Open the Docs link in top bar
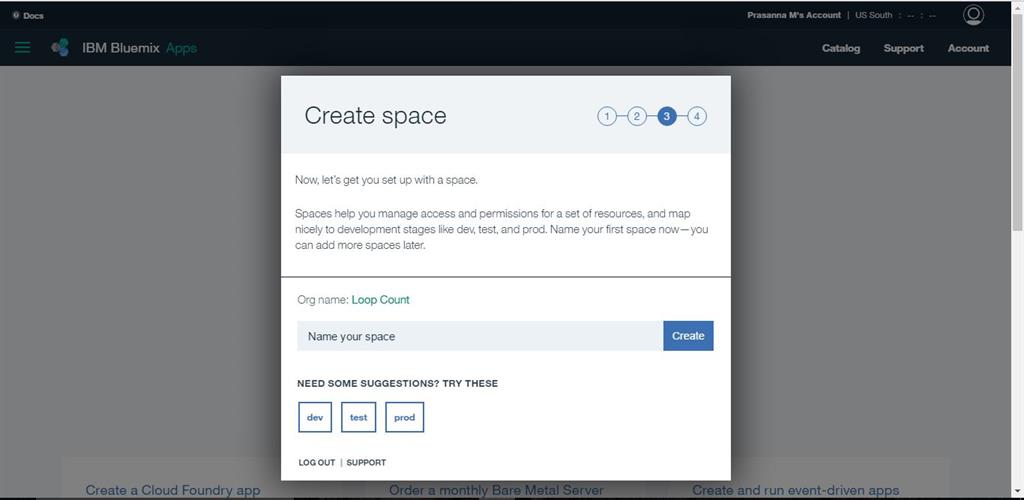 pos(28,16)
